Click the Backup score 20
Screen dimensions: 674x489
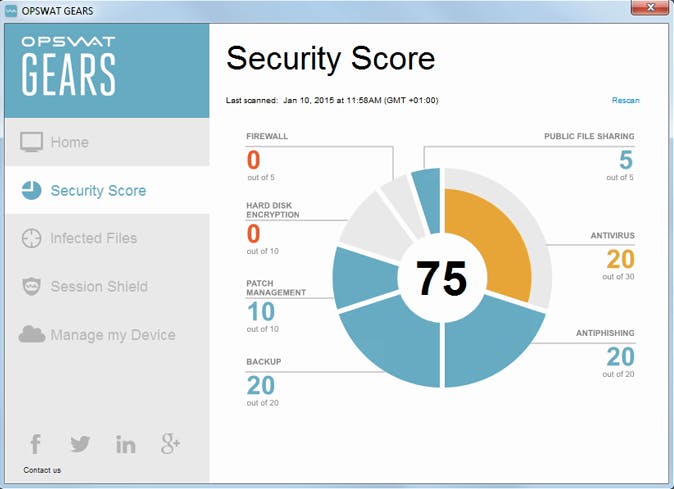click(261, 385)
